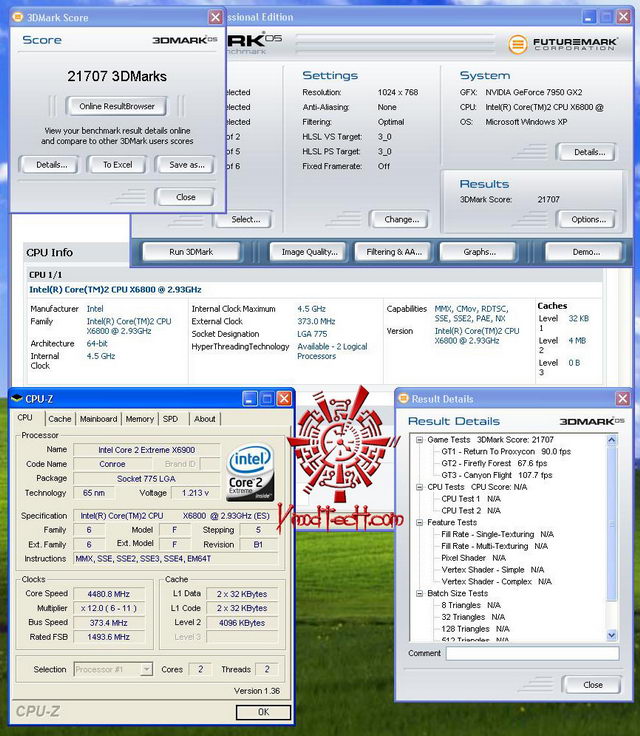Image resolution: width=640 pixels, height=736 pixels.
Task: Minimize the CPU-Z window
Action: pos(250,399)
